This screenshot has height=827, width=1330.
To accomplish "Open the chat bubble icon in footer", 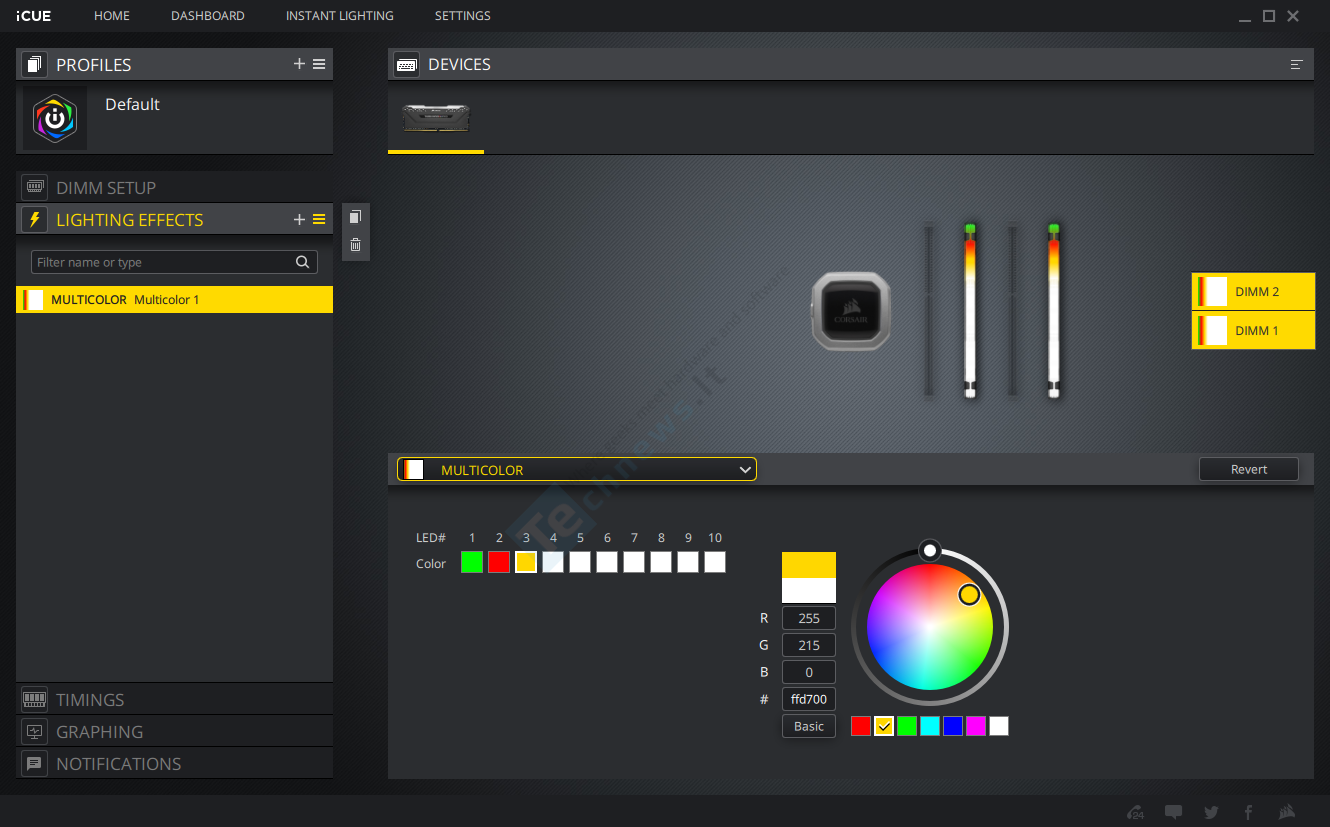I will (x=1174, y=812).
